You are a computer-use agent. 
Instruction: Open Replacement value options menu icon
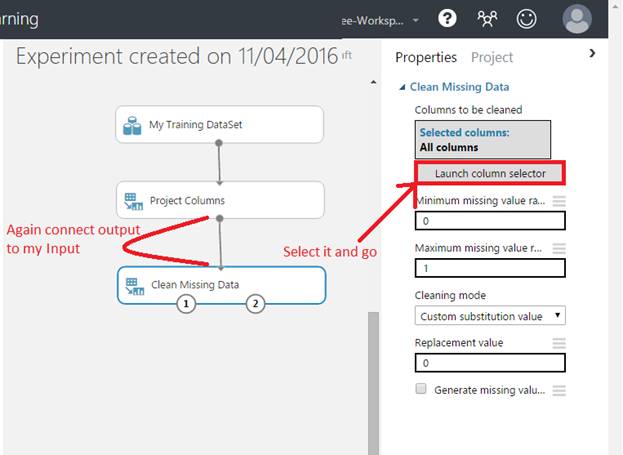click(x=559, y=343)
